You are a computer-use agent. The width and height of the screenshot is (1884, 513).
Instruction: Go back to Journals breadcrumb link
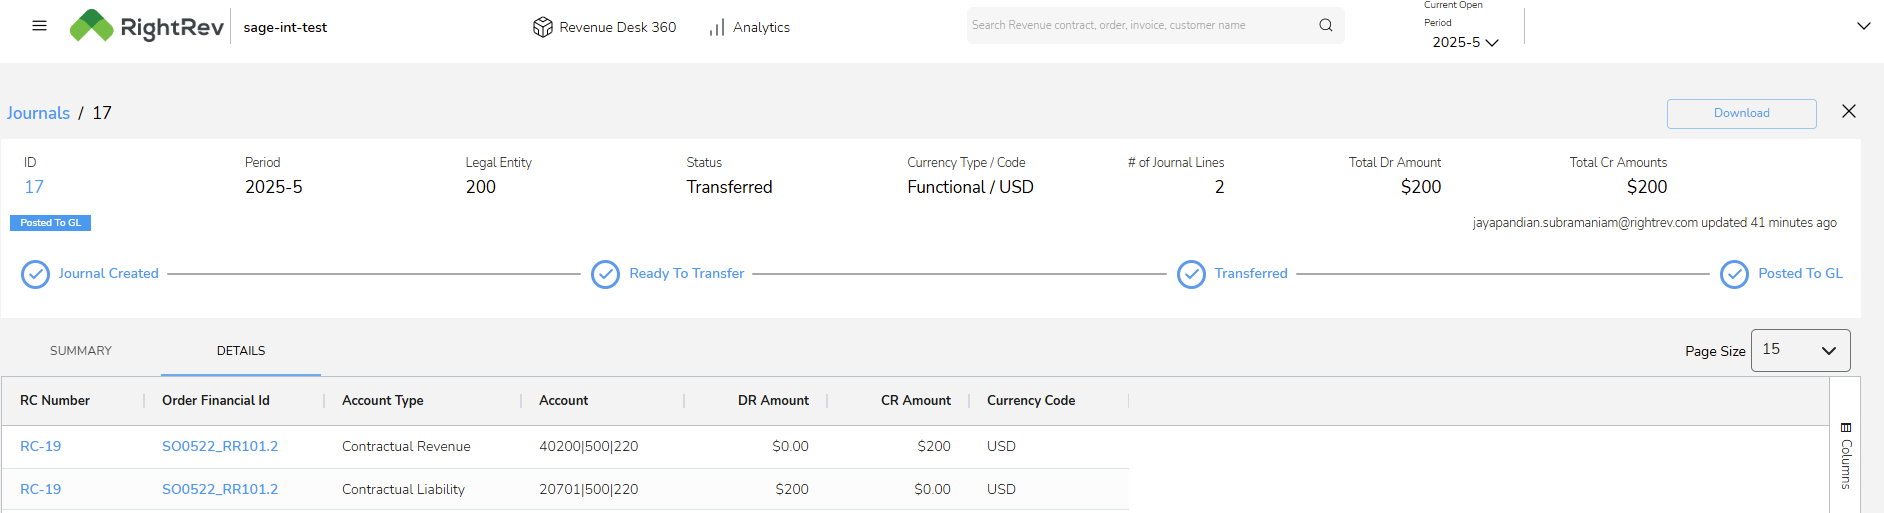(38, 113)
